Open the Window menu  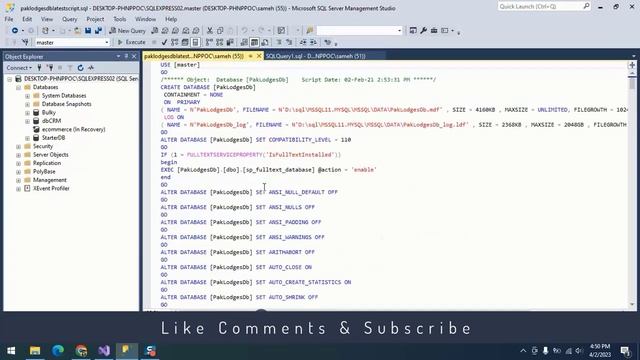tap(145, 19)
